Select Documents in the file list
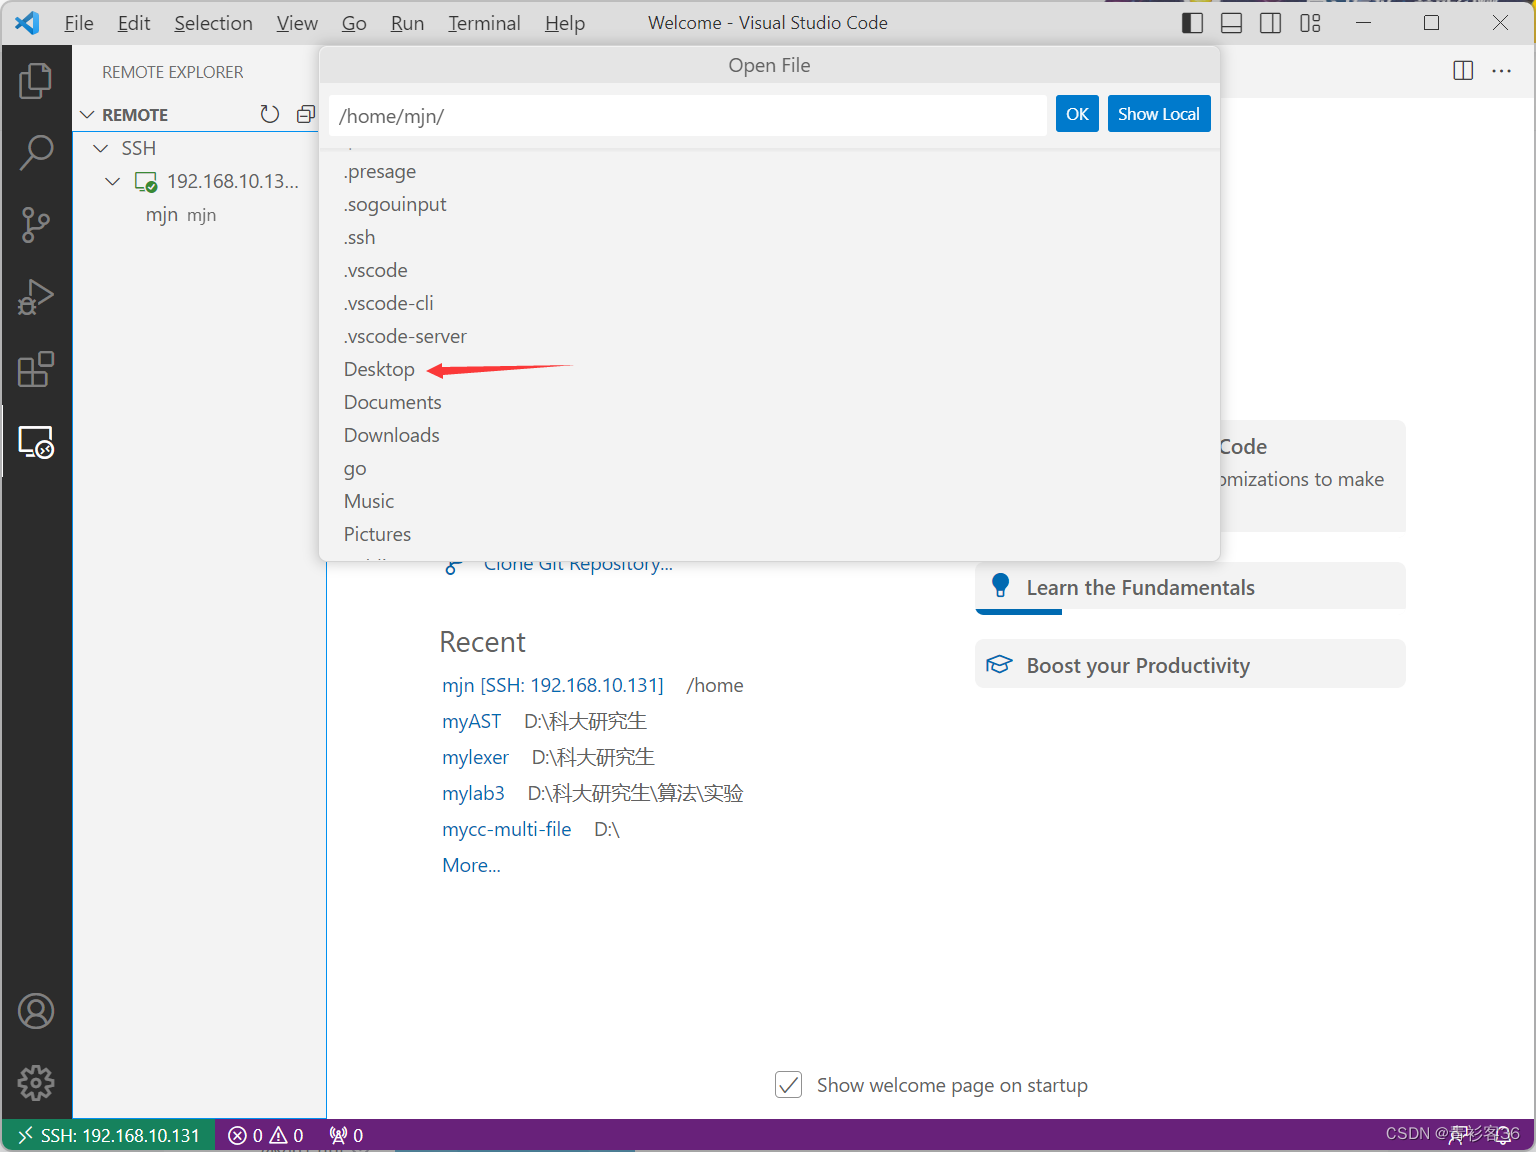Image resolution: width=1536 pixels, height=1152 pixels. pos(769,402)
